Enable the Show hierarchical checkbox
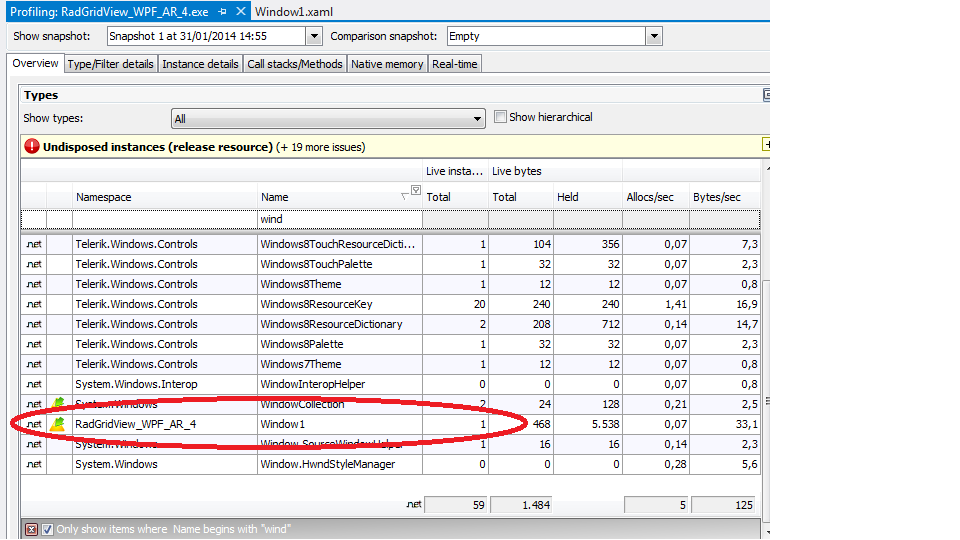The height and width of the screenshot is (540, 960). [x=500, y=117]
